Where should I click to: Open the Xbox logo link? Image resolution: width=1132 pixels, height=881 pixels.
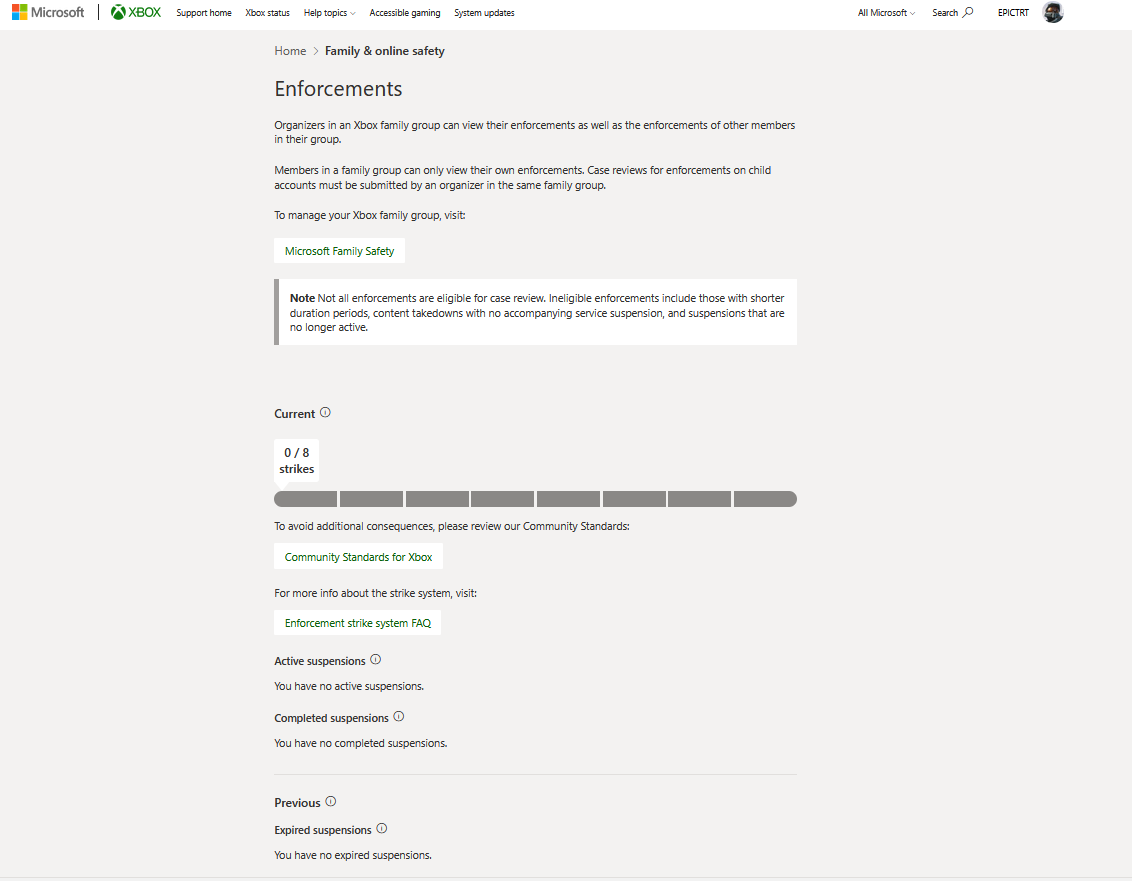point(136,12)
